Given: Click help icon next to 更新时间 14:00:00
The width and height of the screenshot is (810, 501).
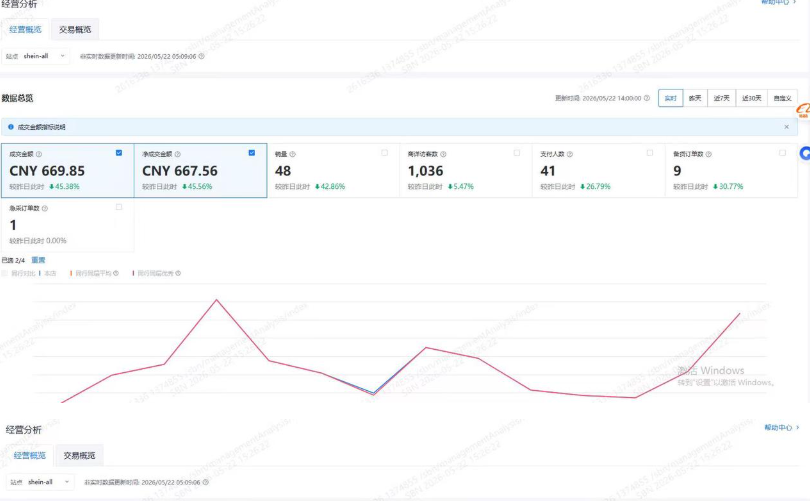Looking at the screenshot, I should point(647,98).
